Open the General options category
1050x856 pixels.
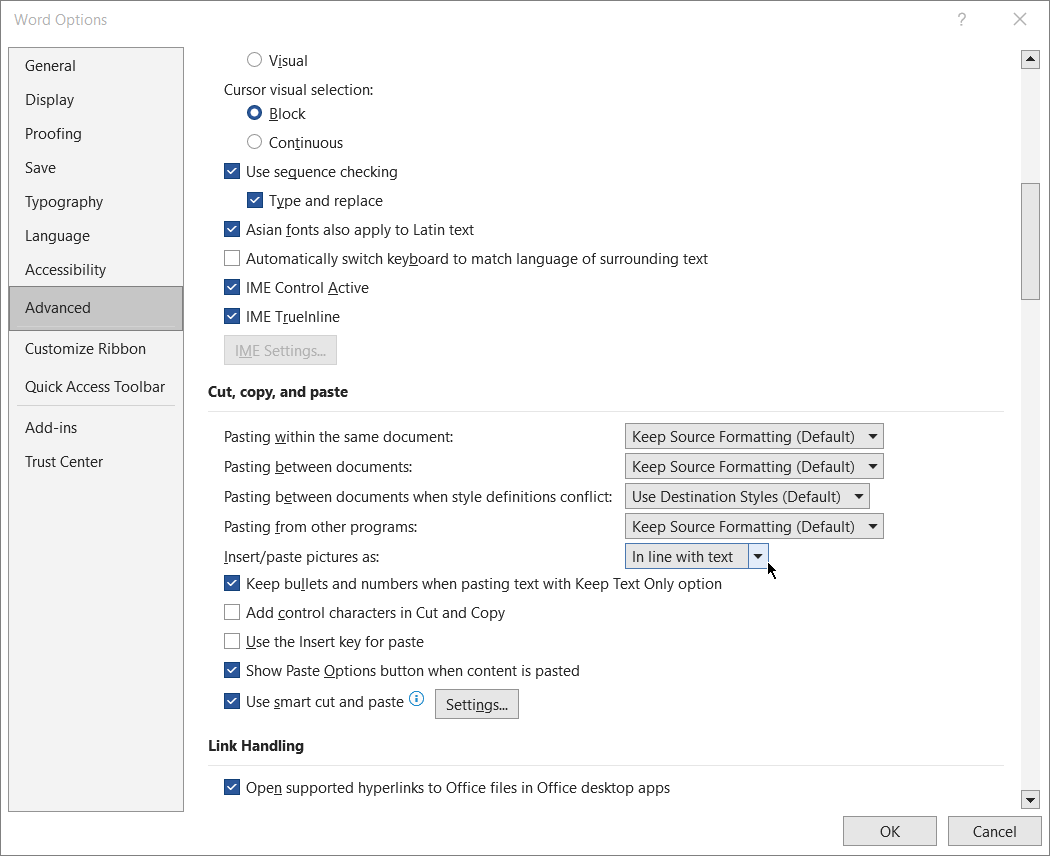[x=96, y=66]
